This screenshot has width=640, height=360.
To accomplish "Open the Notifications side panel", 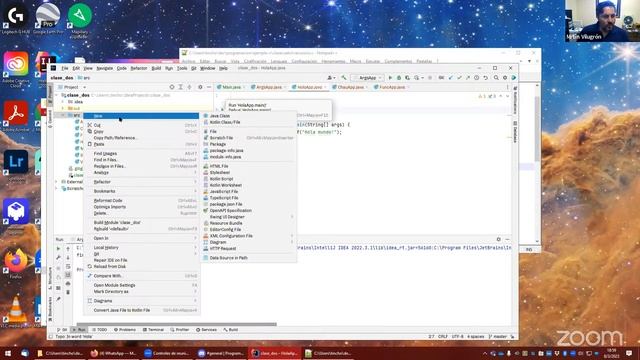I will (515, 101).
